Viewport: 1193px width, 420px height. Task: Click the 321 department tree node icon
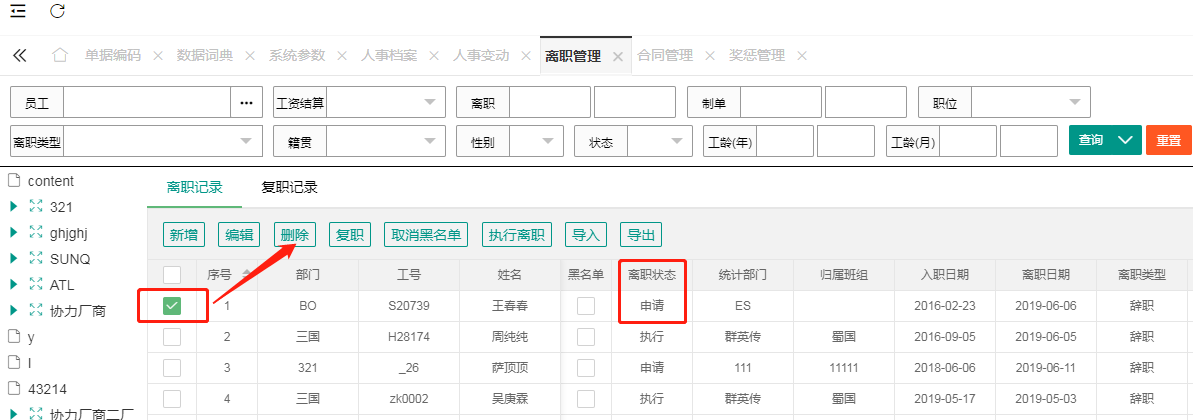[x=36, y=207]
